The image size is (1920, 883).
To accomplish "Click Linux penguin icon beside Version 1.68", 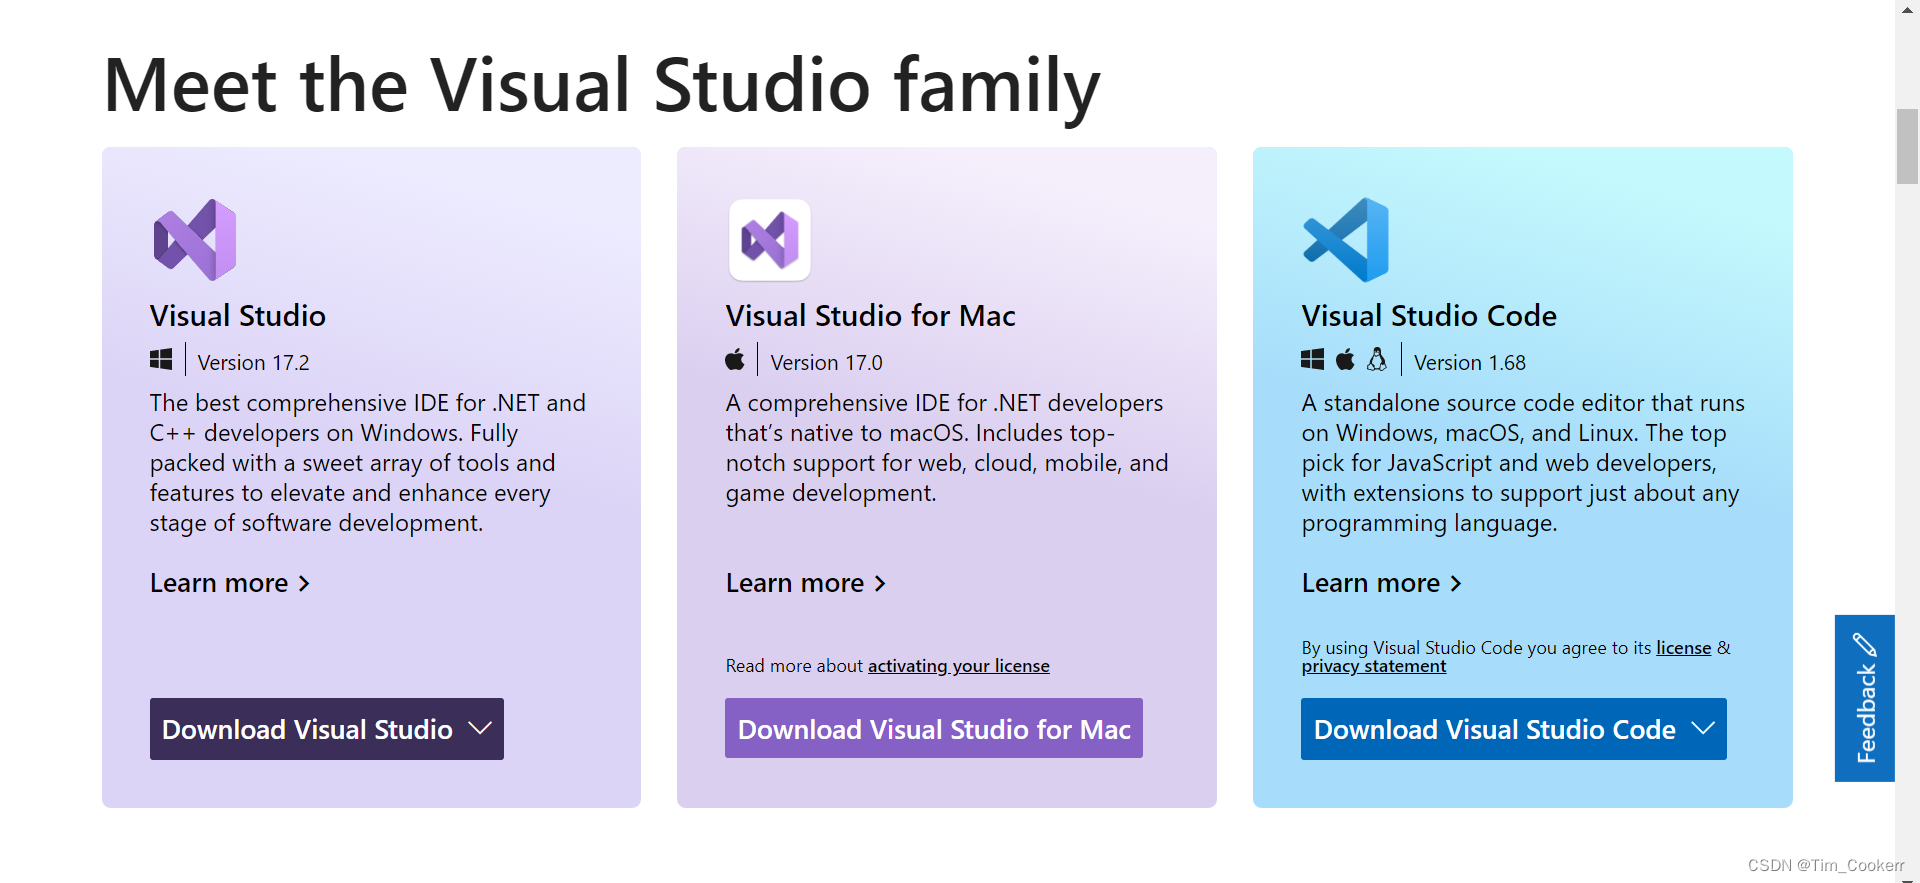I will (x=1377, y=359).
